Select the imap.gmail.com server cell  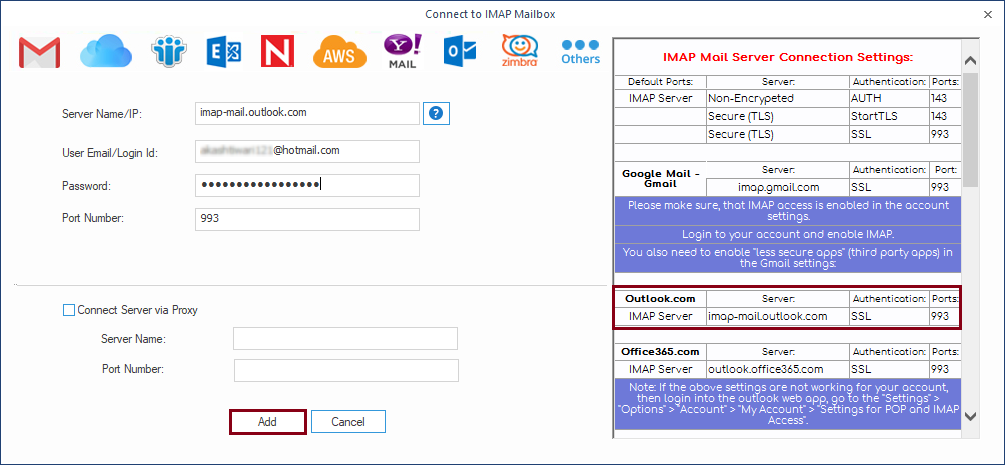coord(777,187)
